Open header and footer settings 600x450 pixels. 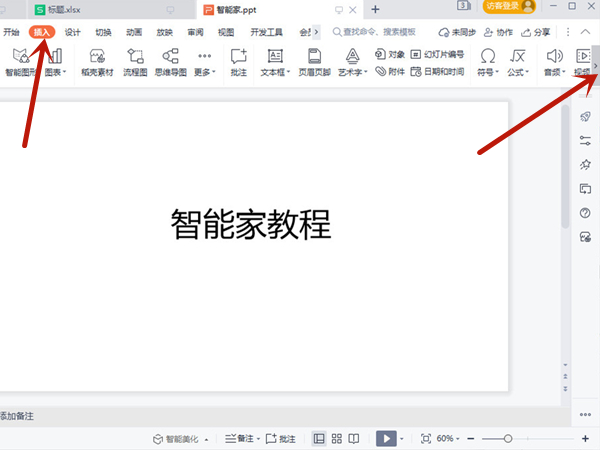click(314, 61)
